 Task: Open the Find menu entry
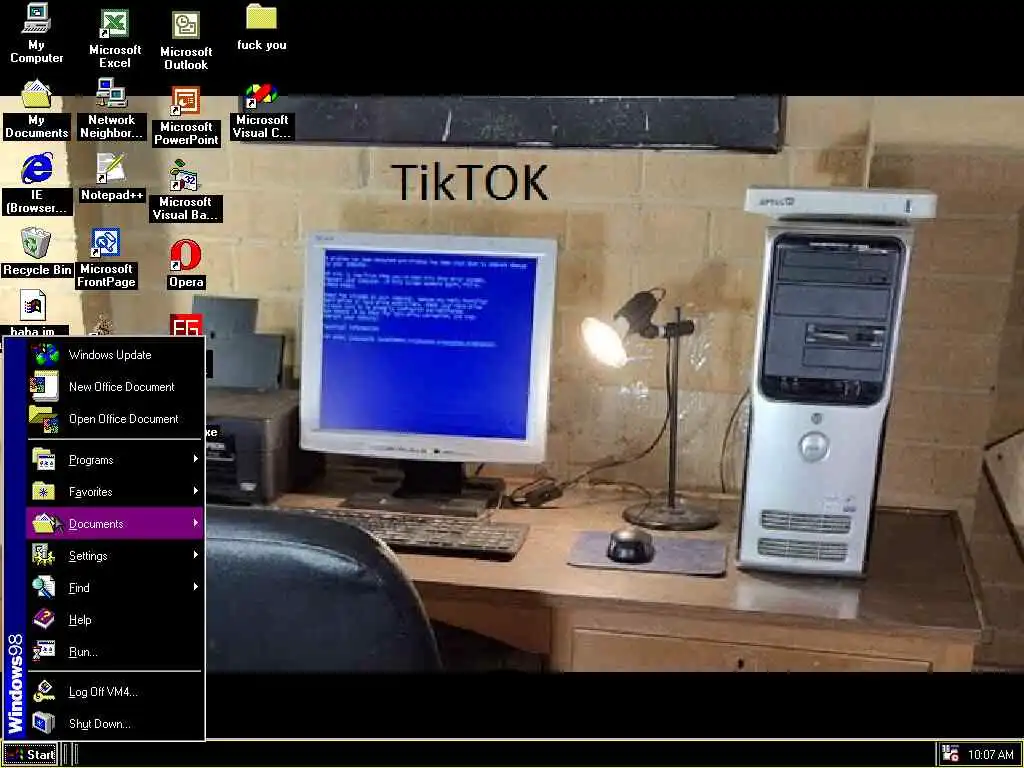[x=115, y=588]
